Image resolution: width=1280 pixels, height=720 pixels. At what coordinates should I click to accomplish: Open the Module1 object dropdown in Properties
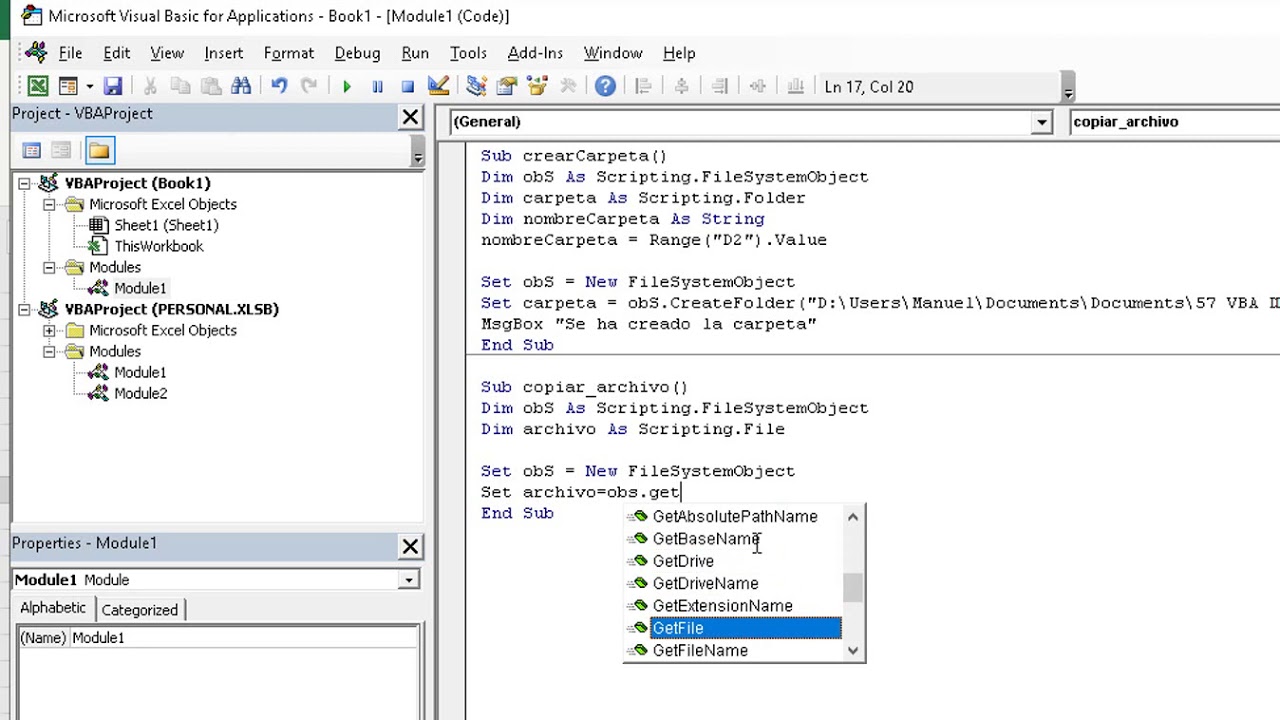tap(408, 580)
